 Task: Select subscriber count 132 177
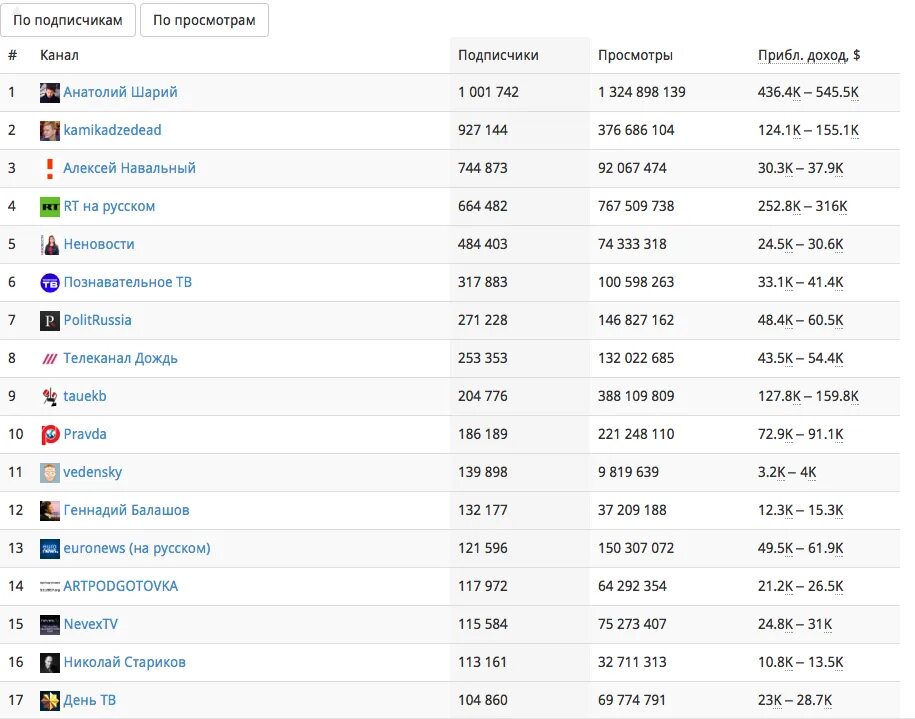(482, 510)
